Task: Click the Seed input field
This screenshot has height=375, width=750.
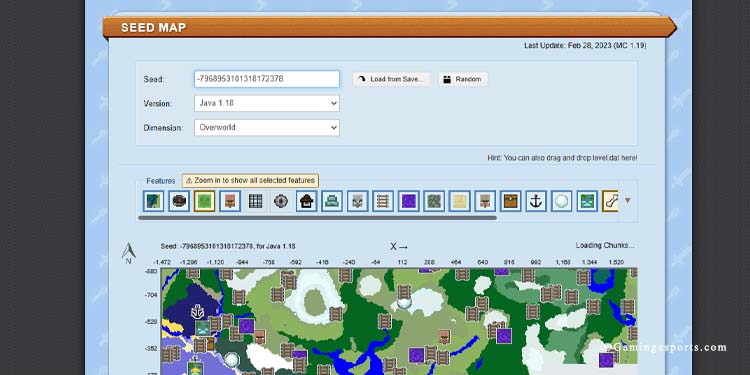Action: 267,79
